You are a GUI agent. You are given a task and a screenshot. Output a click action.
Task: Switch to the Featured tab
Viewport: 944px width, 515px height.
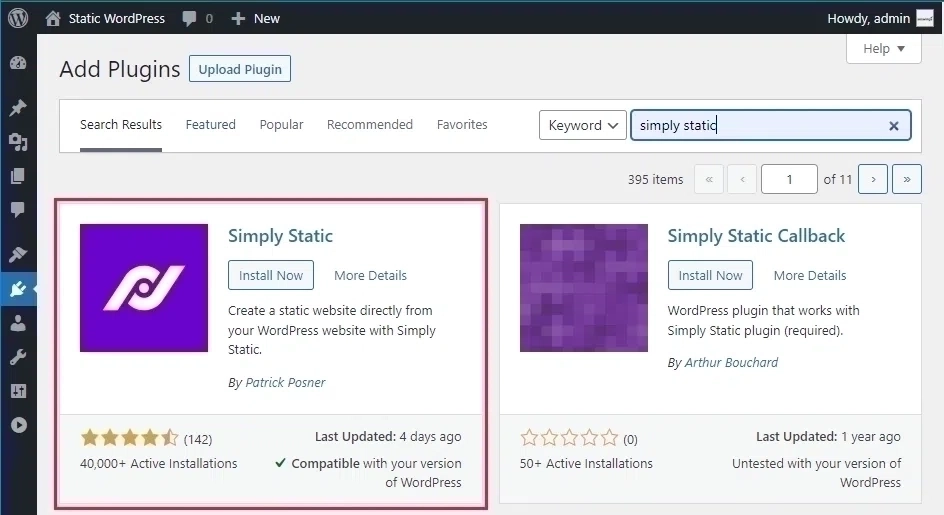coord(211,125)
